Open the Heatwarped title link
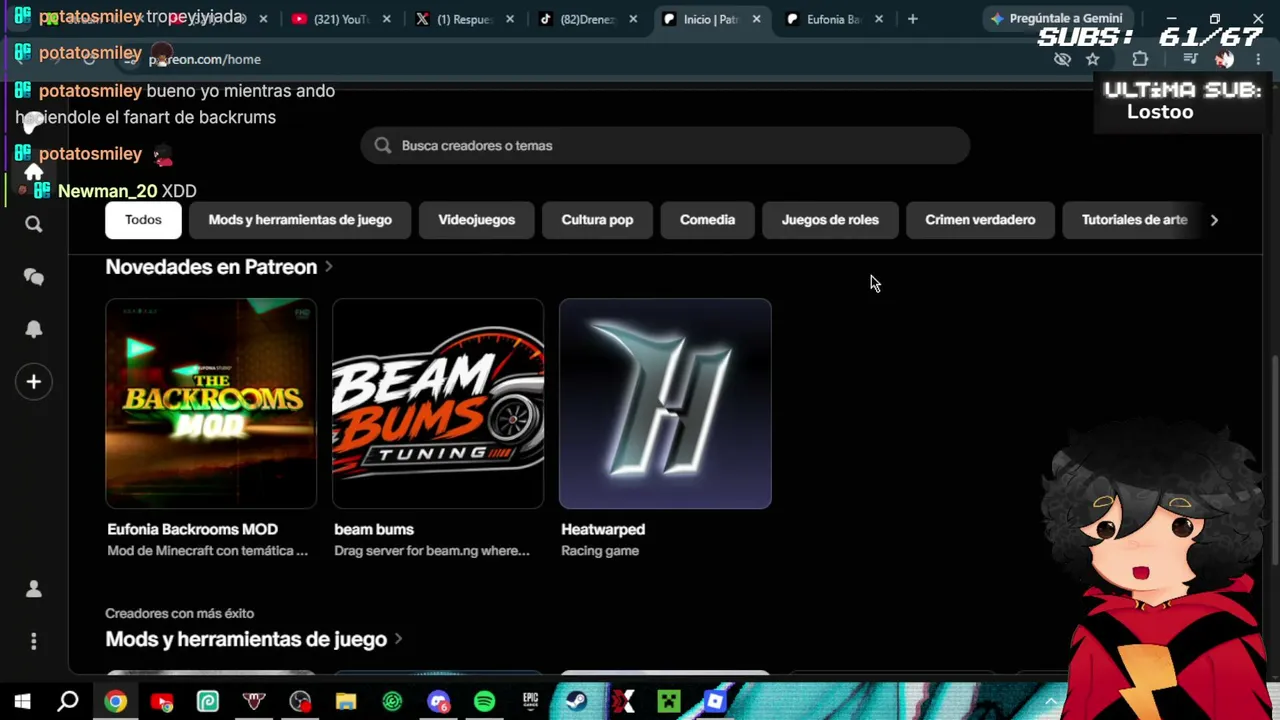The width and height of the screenshot is (1280, 720). (x=603, y=529)
